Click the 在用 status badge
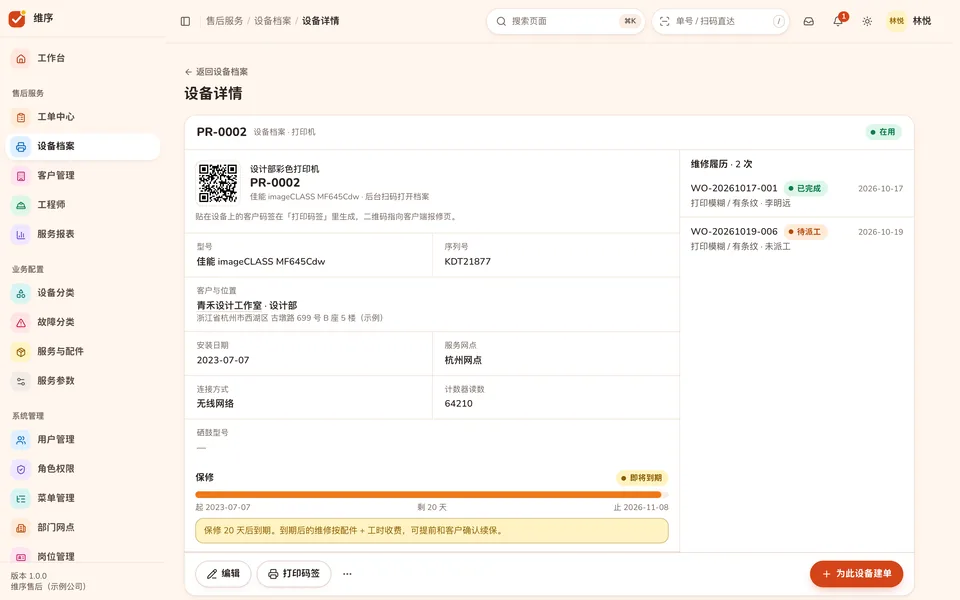 point(883,132)
